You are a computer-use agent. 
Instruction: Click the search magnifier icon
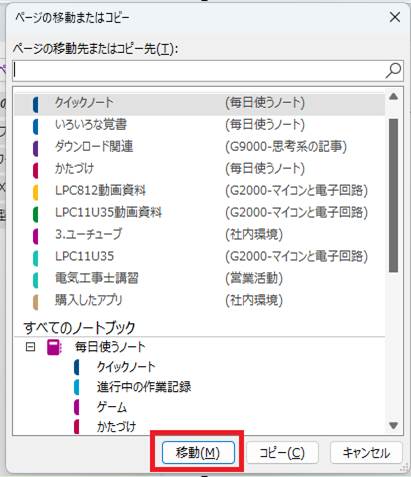tap(393, 70)
